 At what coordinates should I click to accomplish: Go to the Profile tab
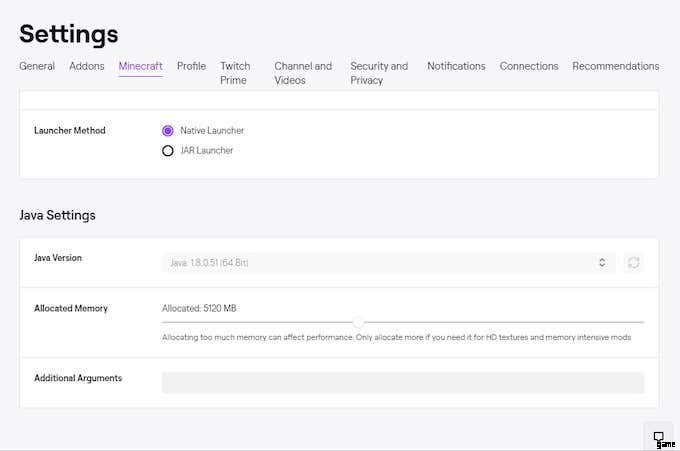tap(191, 66)
